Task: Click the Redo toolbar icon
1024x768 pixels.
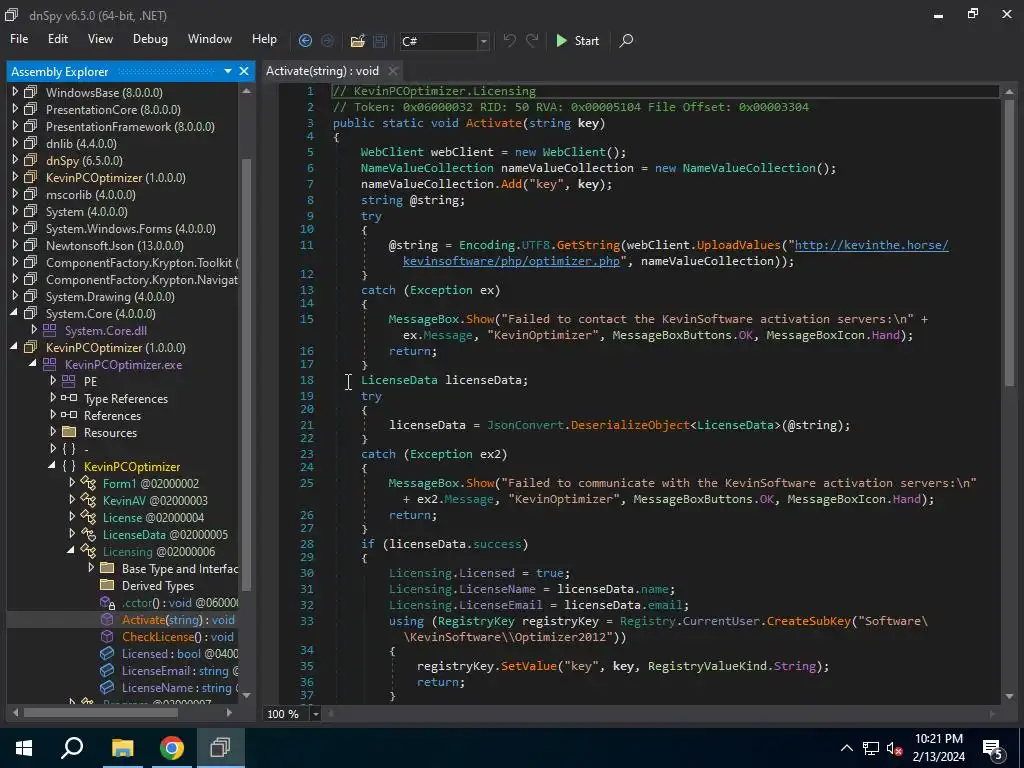Action: [532, 40]
